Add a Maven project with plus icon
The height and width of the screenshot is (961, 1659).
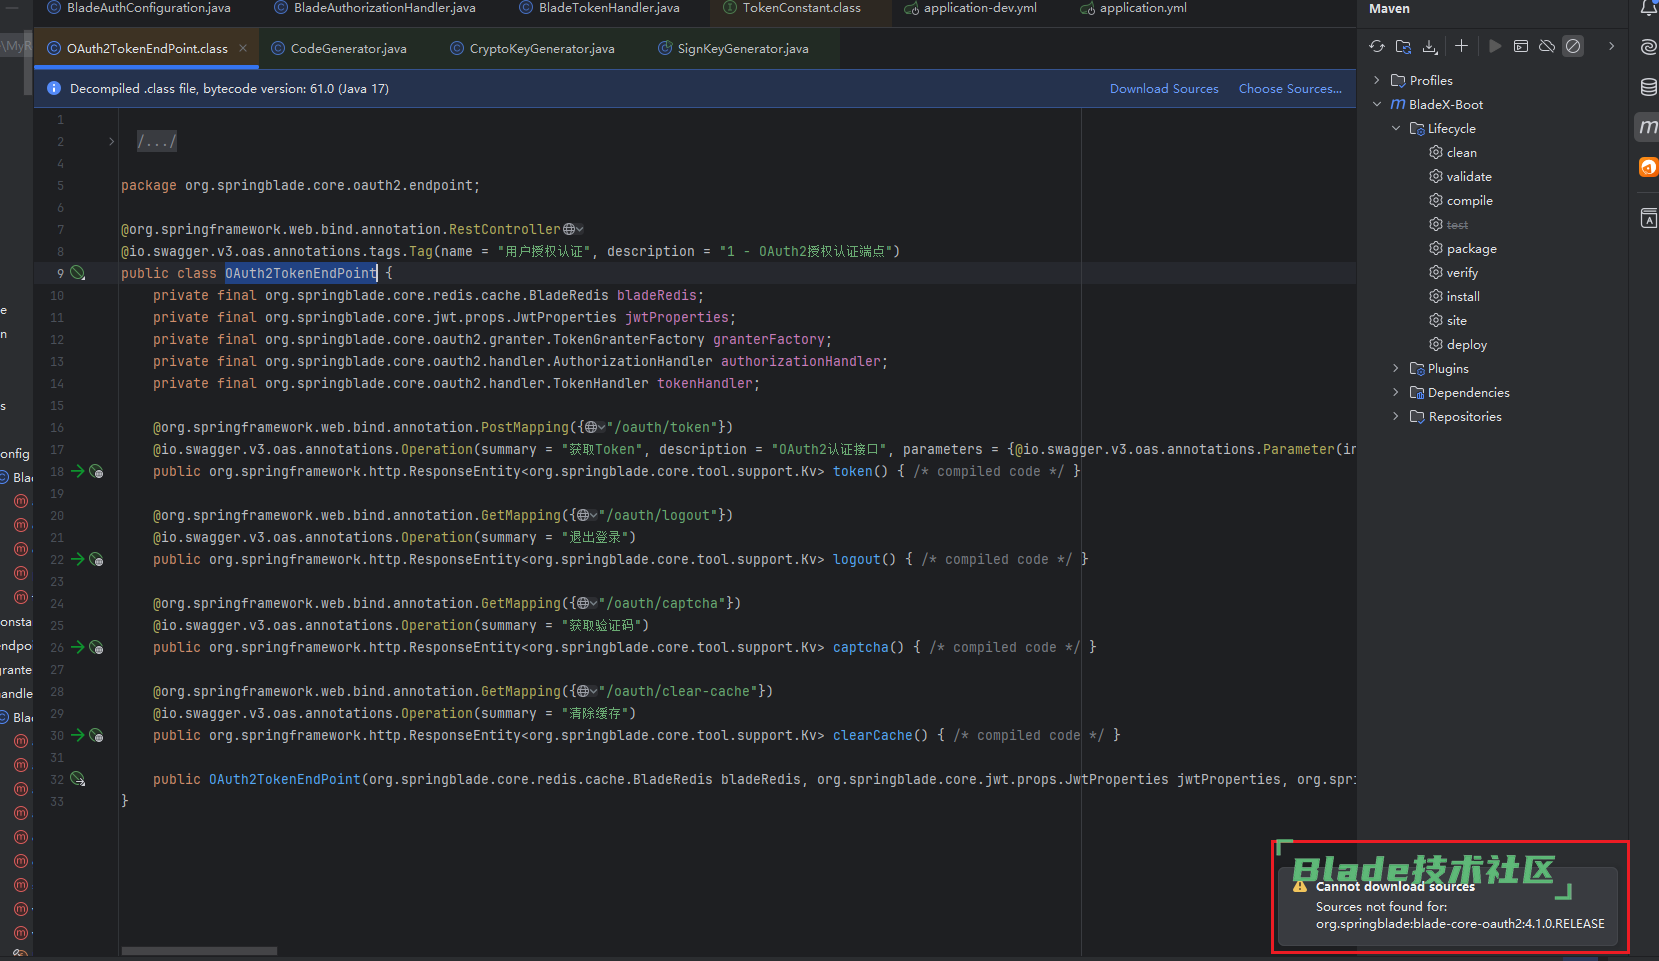click(1461, 46)
